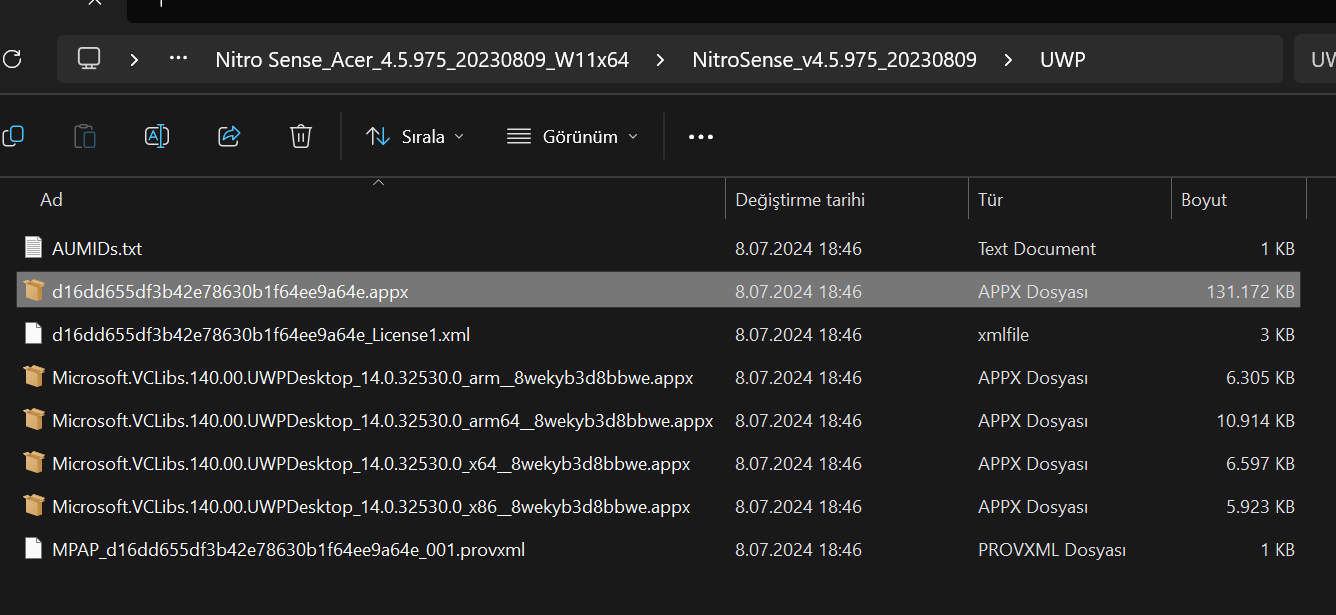Click the rename icon in toolbar
Image resolution: width=1336 pixels, height=615 pixels.
[x=157, y=136]
